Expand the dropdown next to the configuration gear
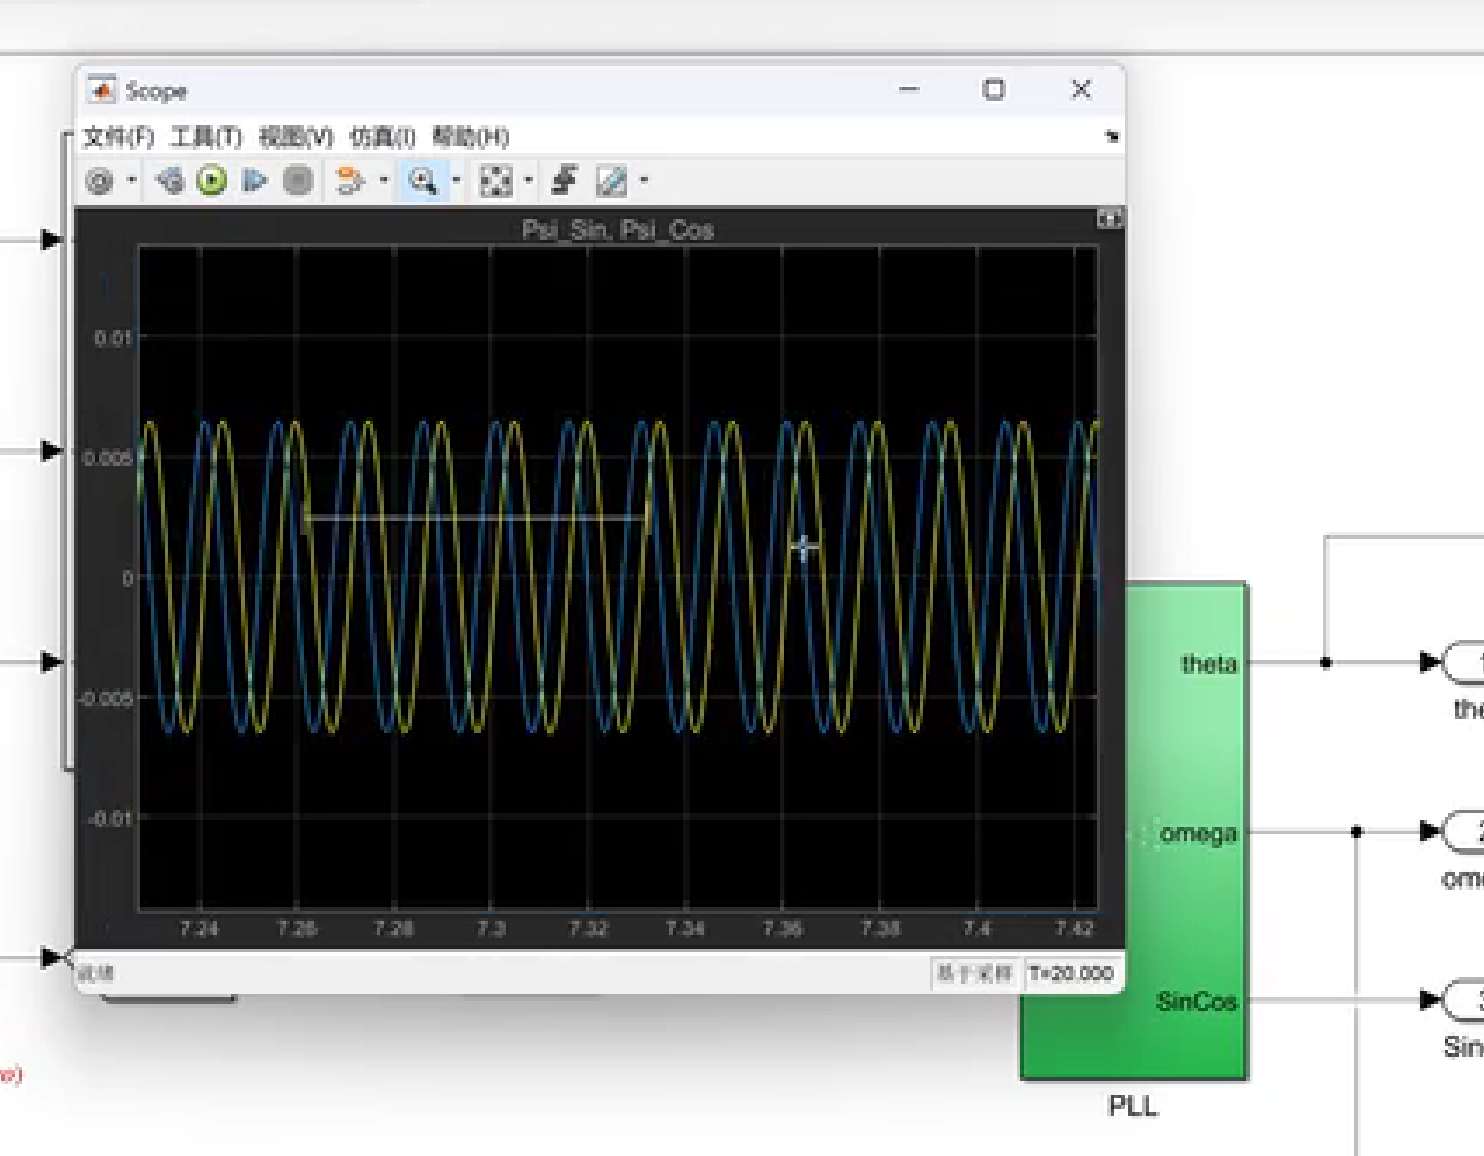Image resolution: width=1484 pixels, height=1156 pixels. coord(132,181)
